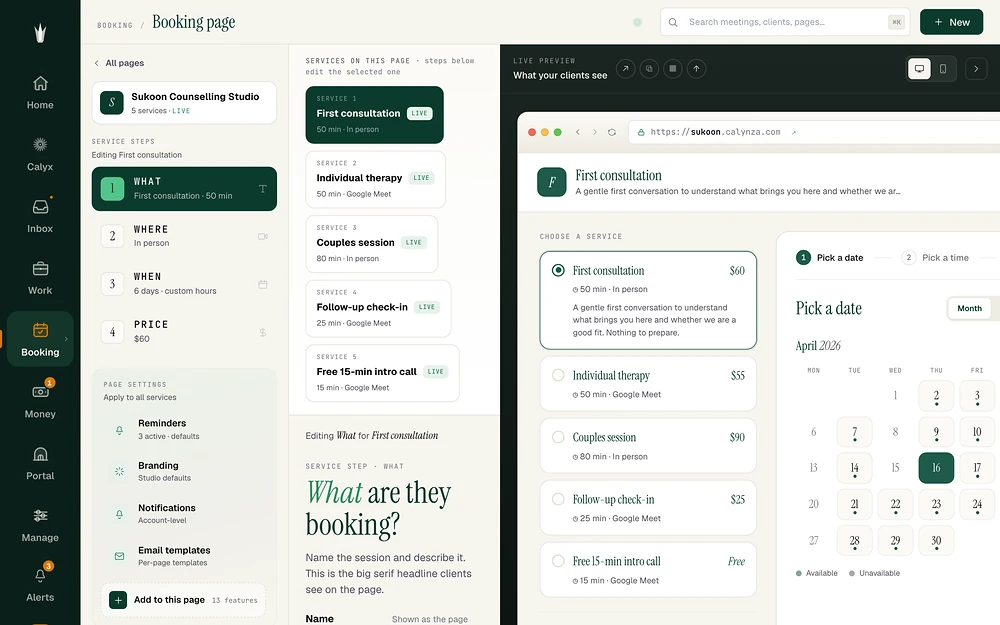Go to Pick a date step

tap(830, 258)
